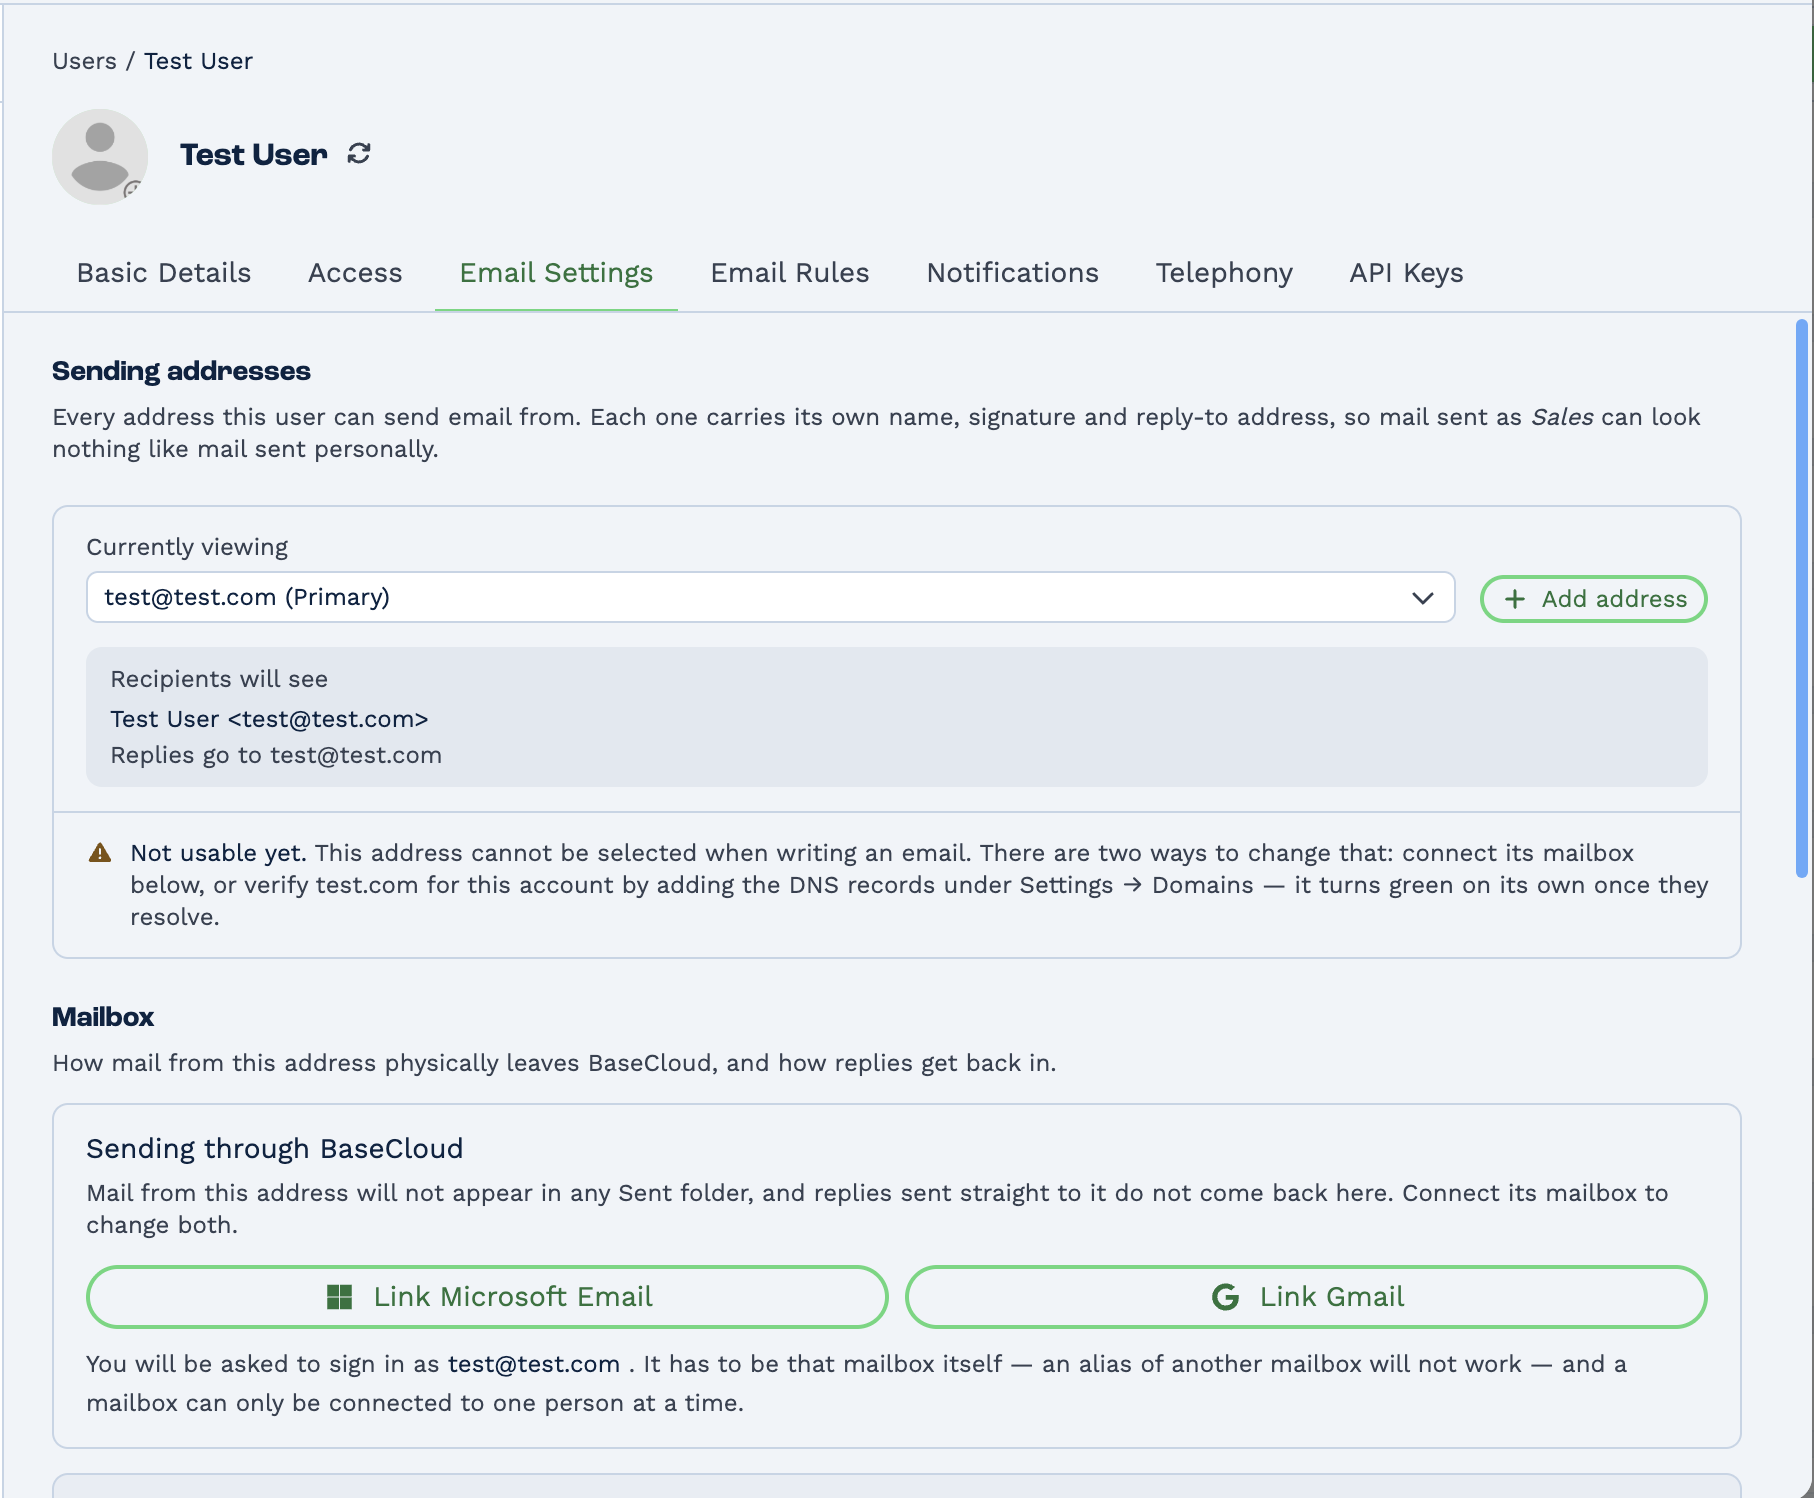Open the API Keys tab
Image resolution: width=1814 pixels, height=1498 pixels.
1406,273
